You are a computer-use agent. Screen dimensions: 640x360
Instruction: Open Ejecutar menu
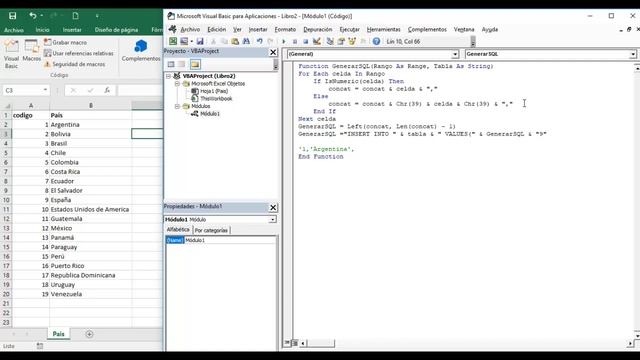click(350, 29)
